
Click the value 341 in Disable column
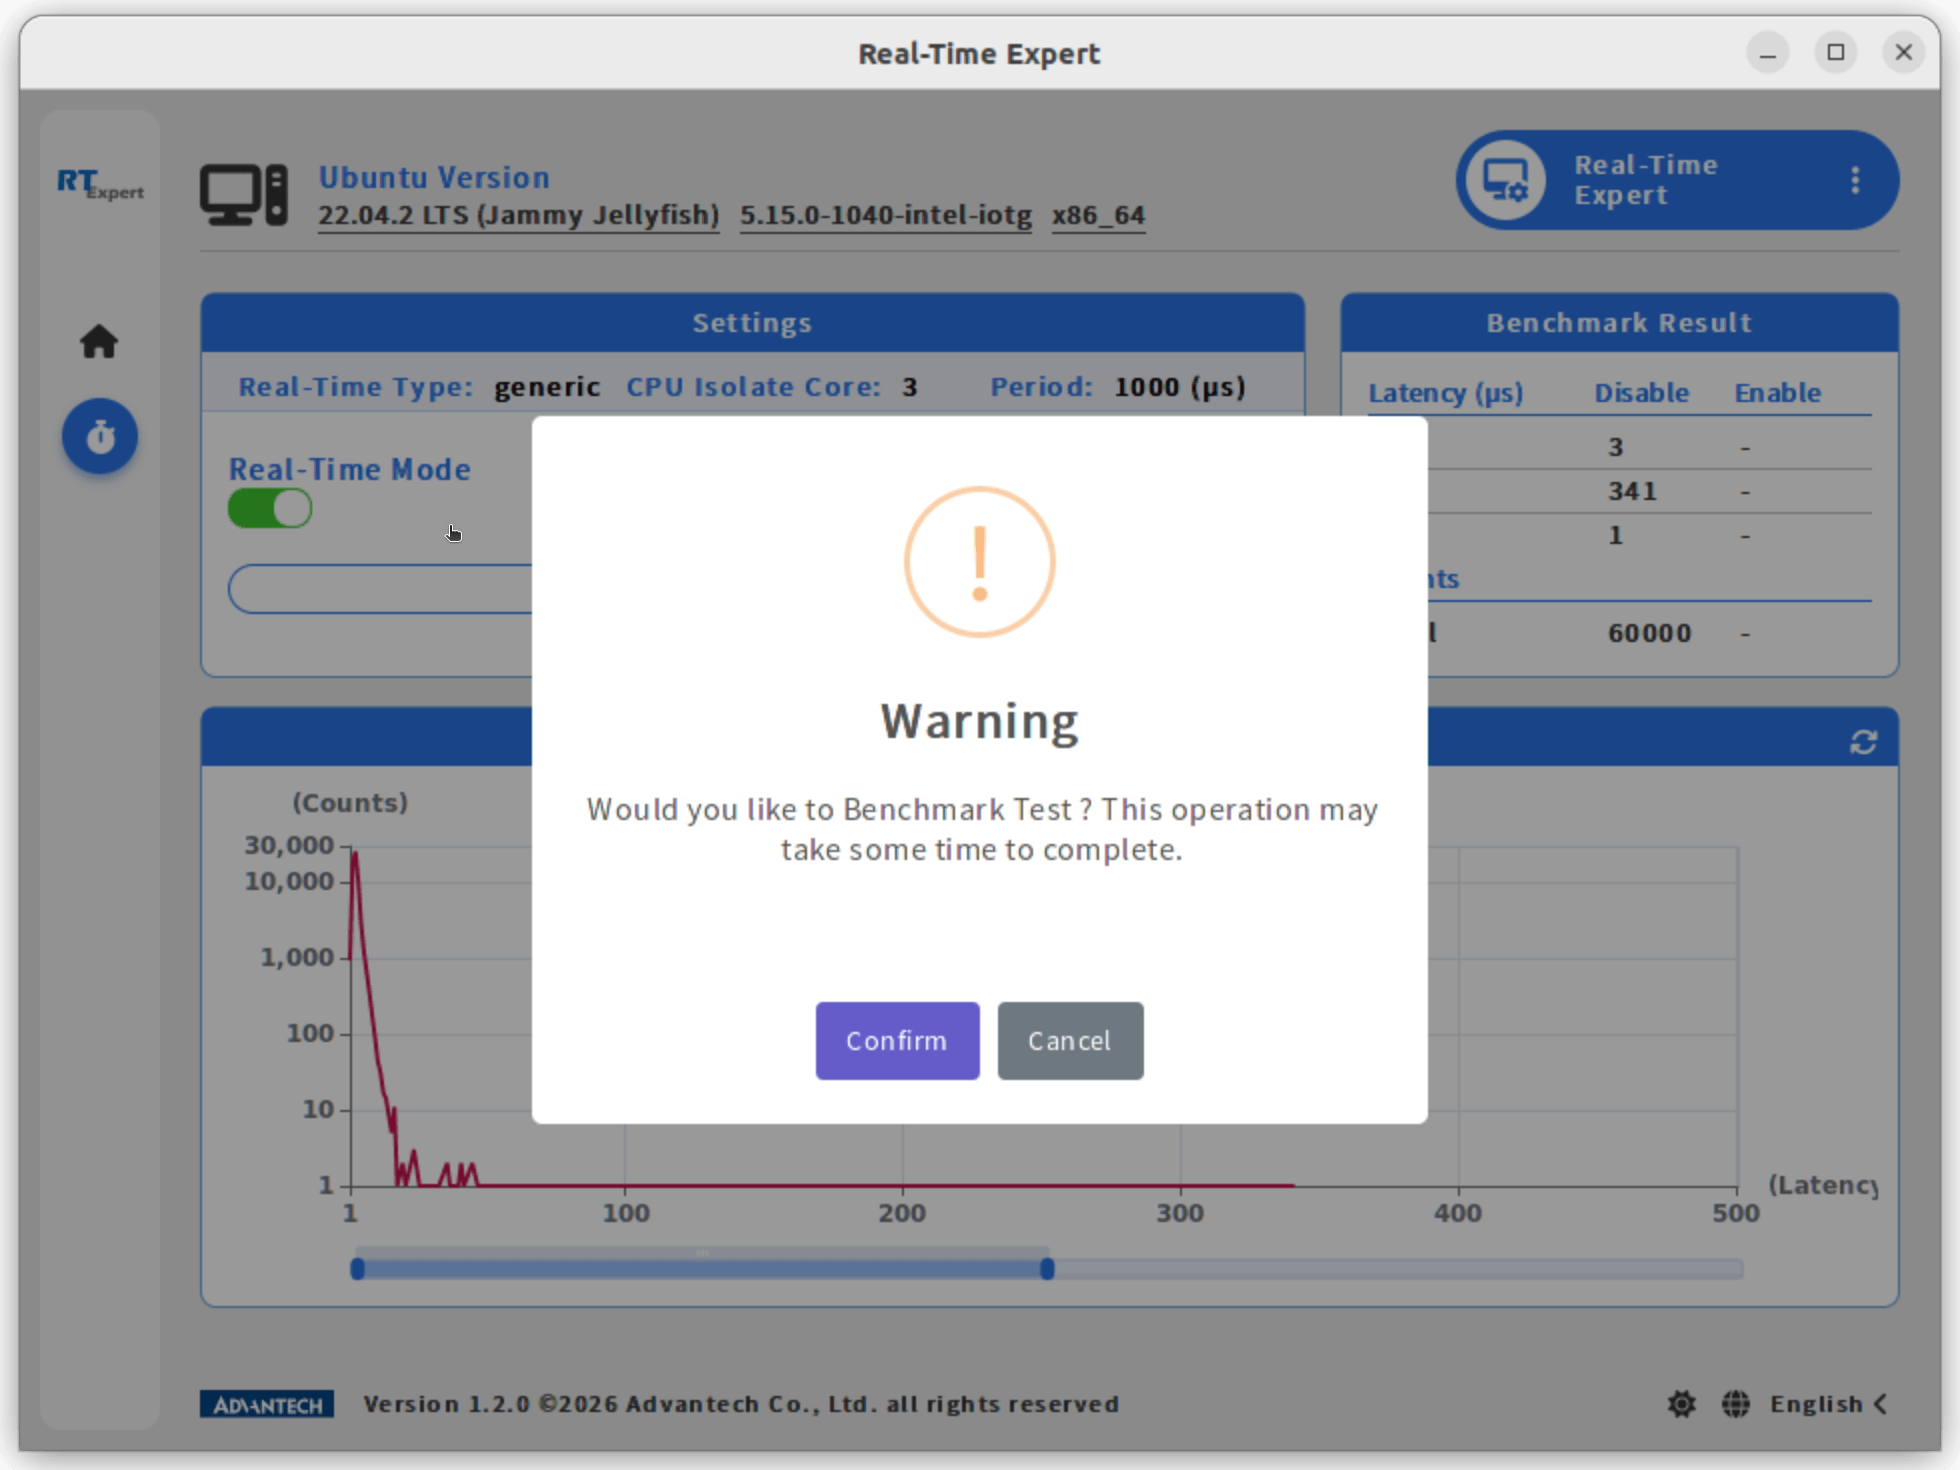point(1632,491)
